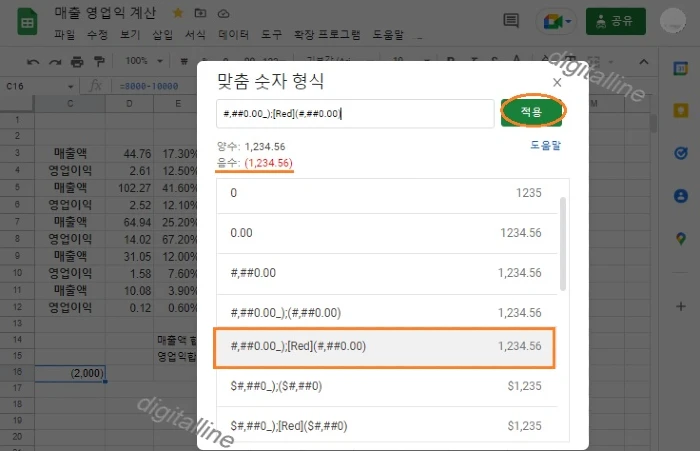Open the Google Sheets home icon

pyautogui.click(x=27, y=21)
